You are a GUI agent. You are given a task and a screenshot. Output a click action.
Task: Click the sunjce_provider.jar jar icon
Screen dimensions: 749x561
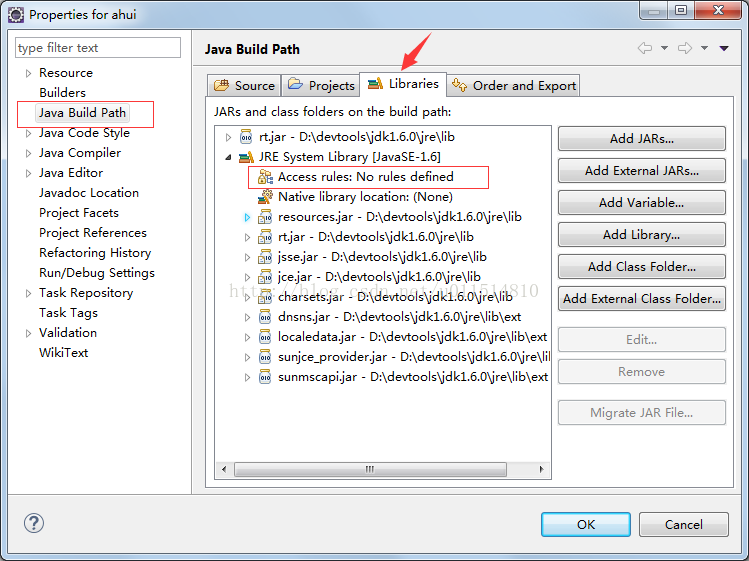tap(265, 357)
